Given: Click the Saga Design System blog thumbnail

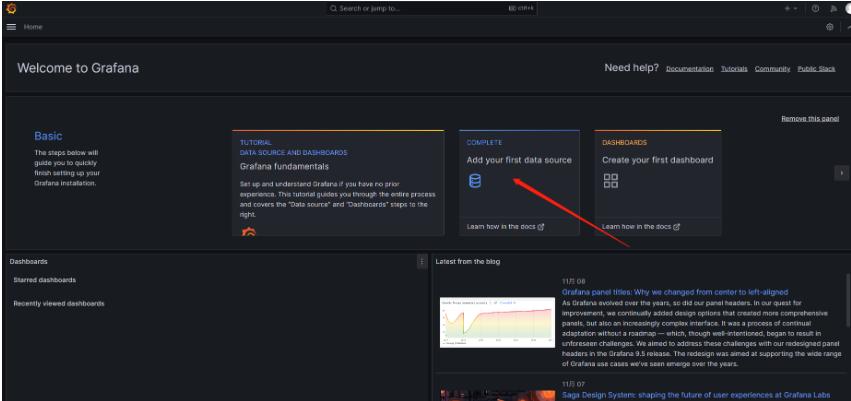Looking at the screenshot, I should 497,395.
